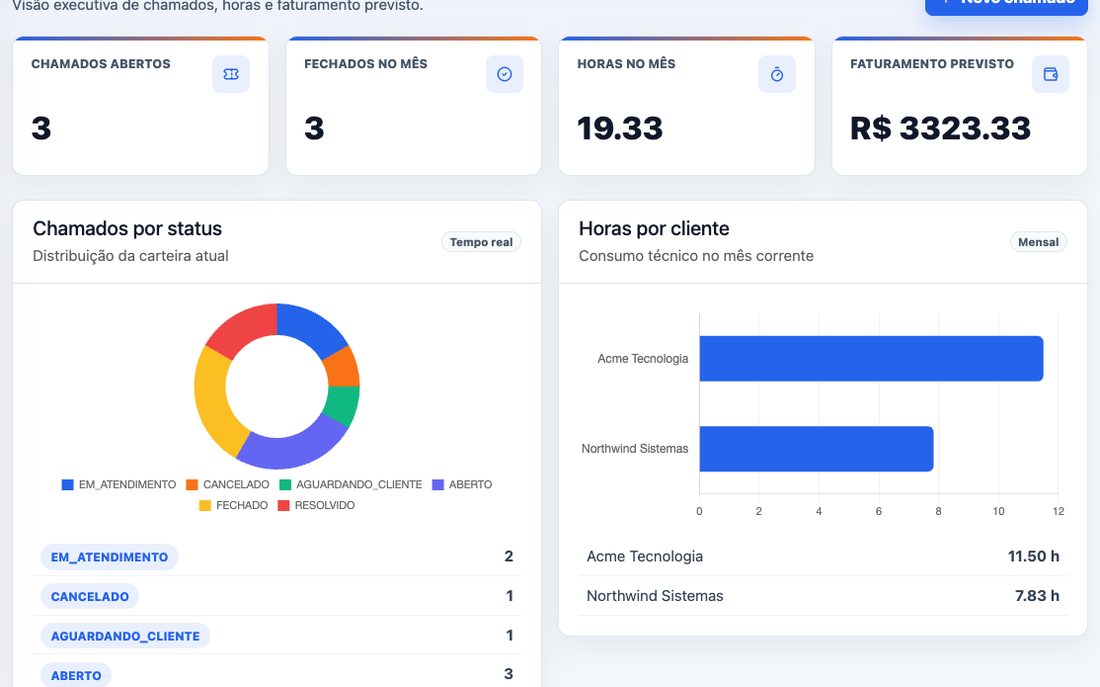Click the Acme Tecnologia bar in the chart

[871, 359]
